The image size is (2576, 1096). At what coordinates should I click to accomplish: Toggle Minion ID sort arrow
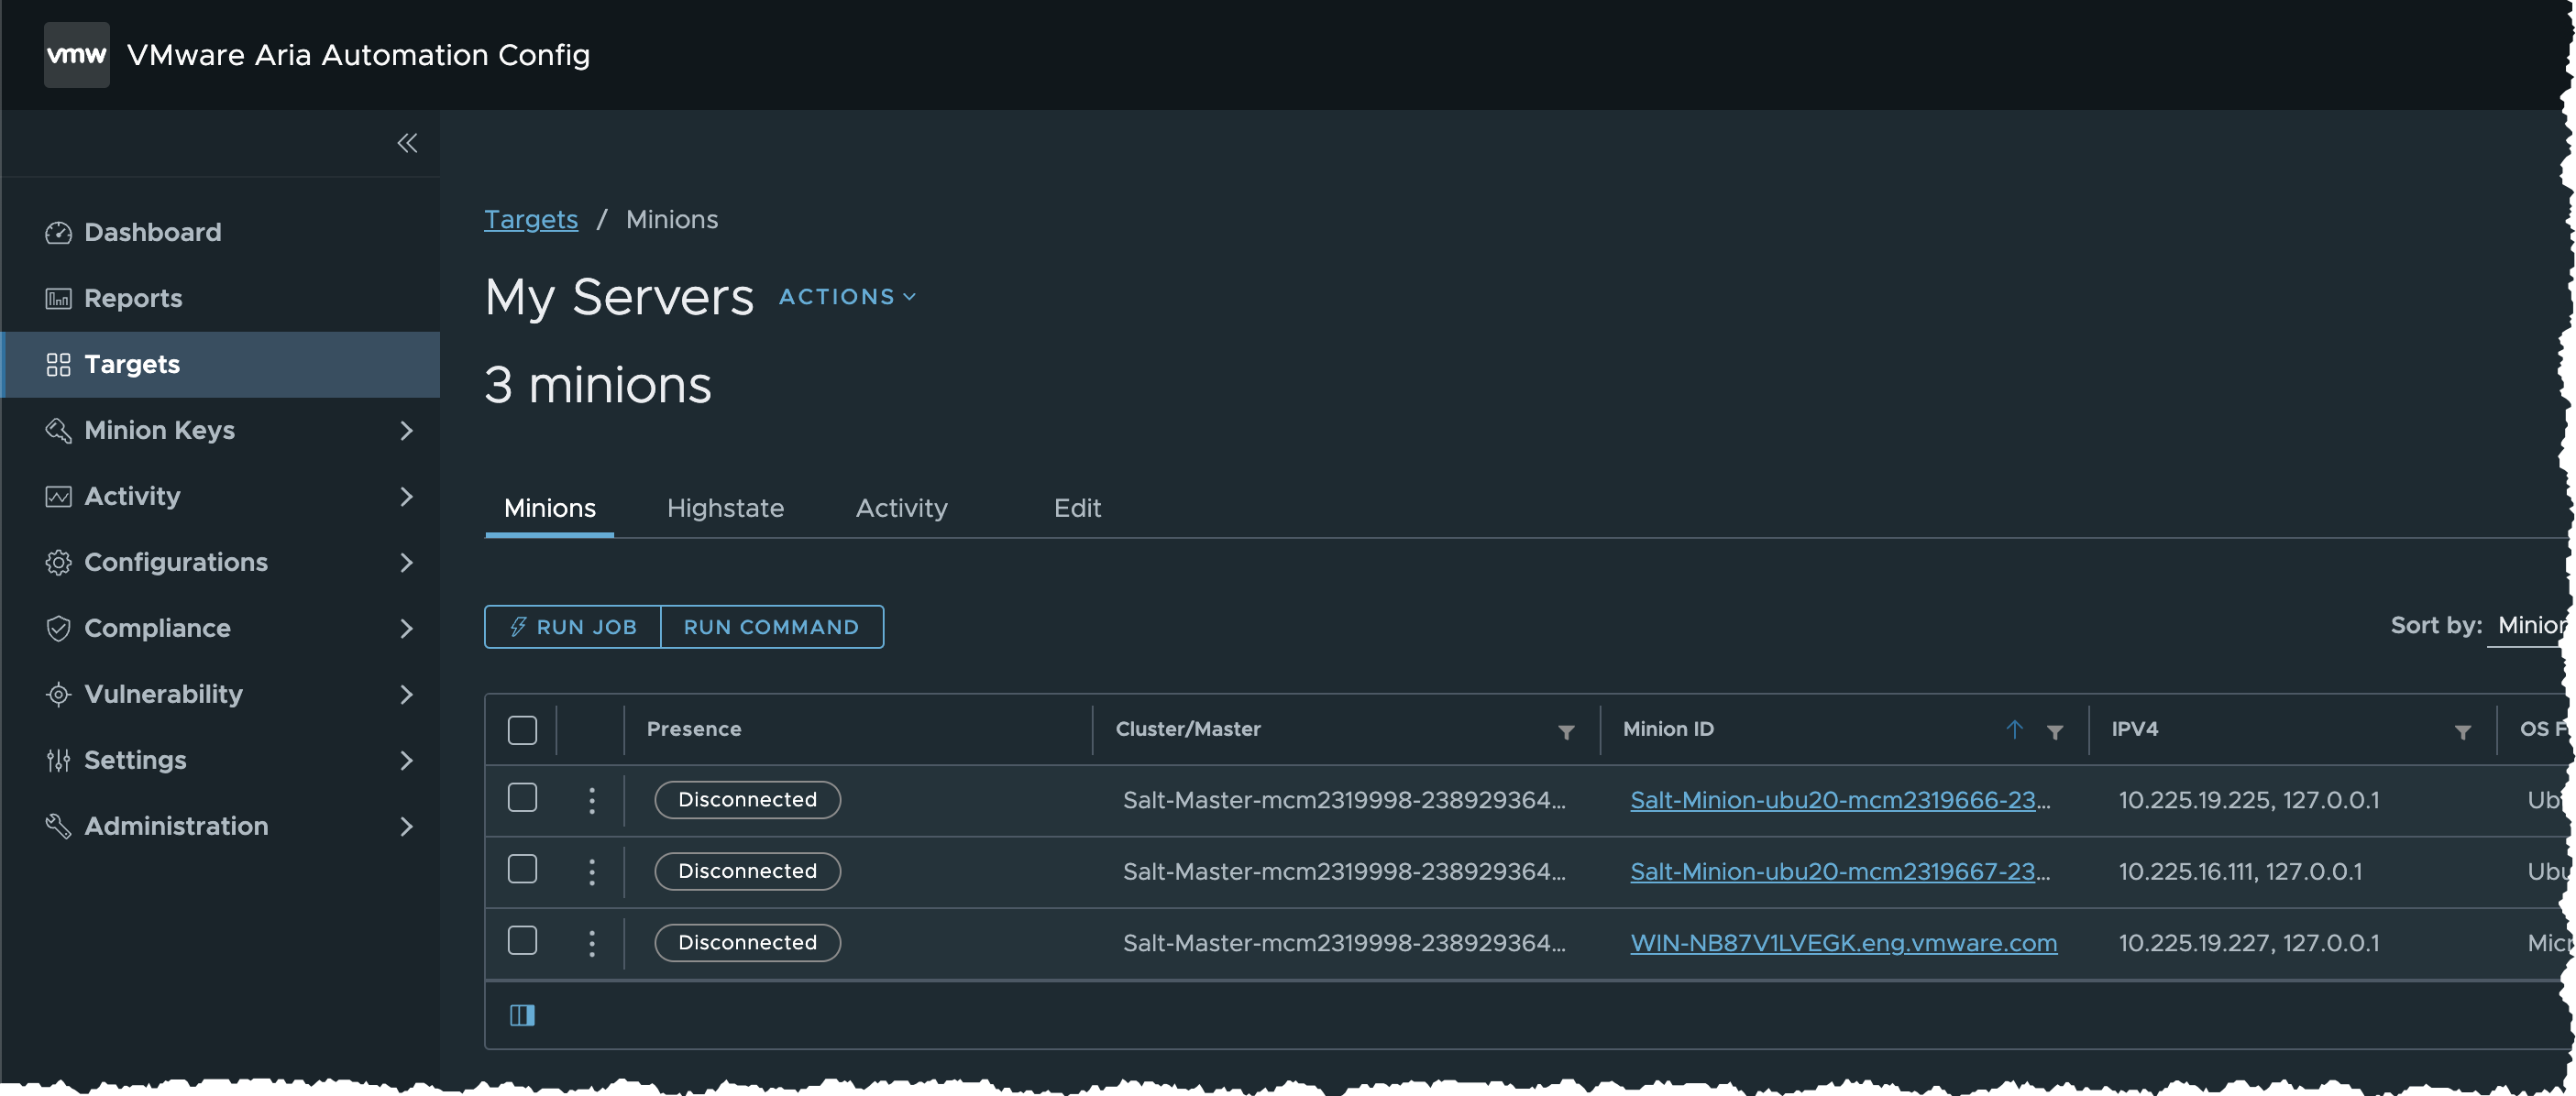click(2014, 730)
